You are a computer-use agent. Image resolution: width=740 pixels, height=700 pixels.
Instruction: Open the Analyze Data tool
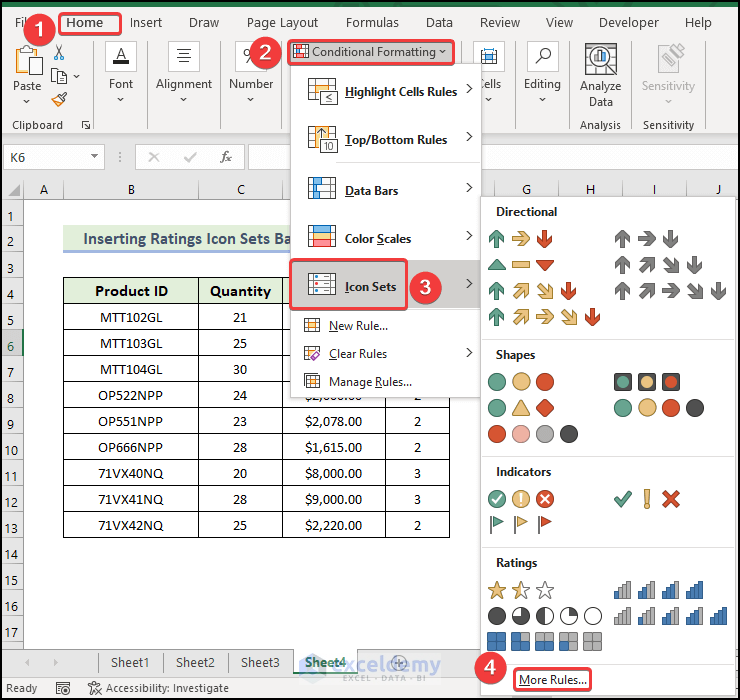click(x=600, y=75)
